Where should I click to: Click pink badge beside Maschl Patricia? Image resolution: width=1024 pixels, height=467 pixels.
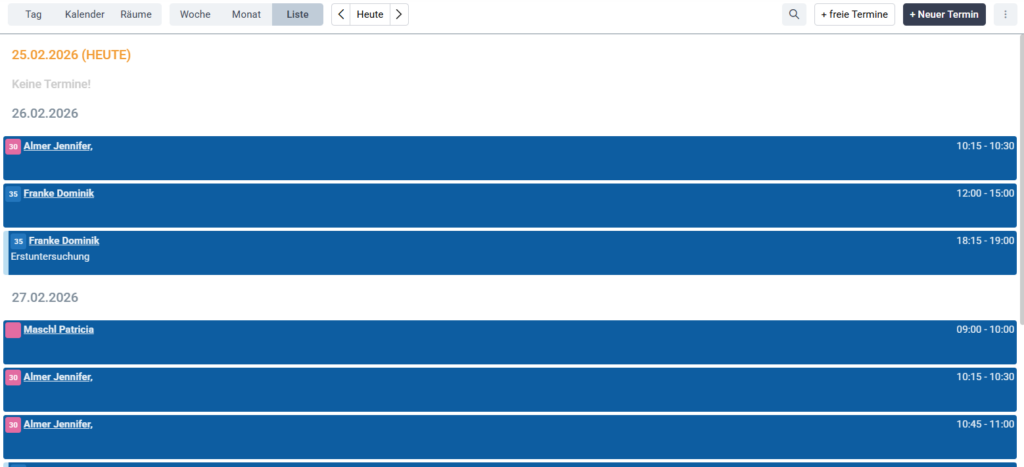tap(13, 330)
